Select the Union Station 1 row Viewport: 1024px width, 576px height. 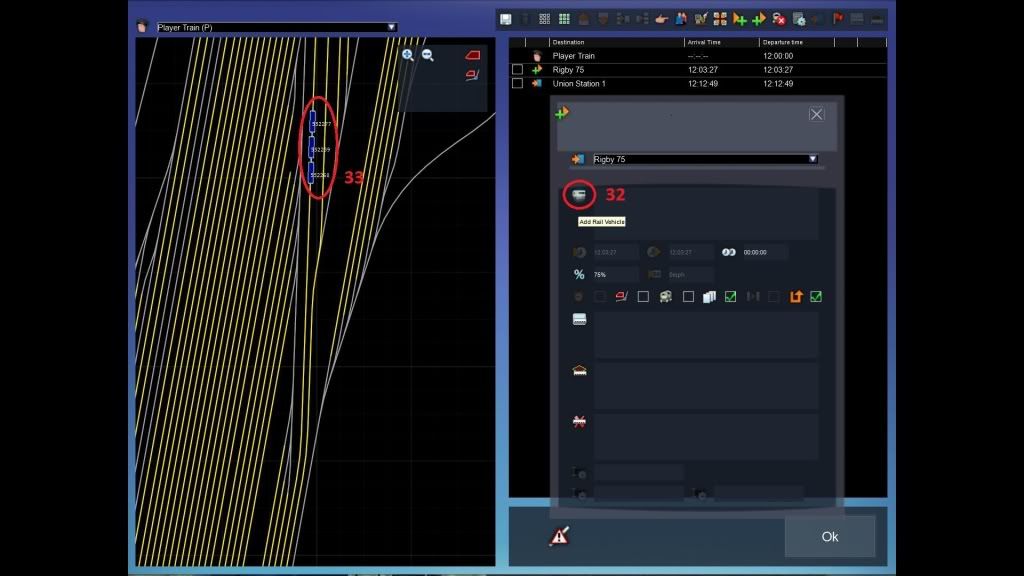coord(697,84)
